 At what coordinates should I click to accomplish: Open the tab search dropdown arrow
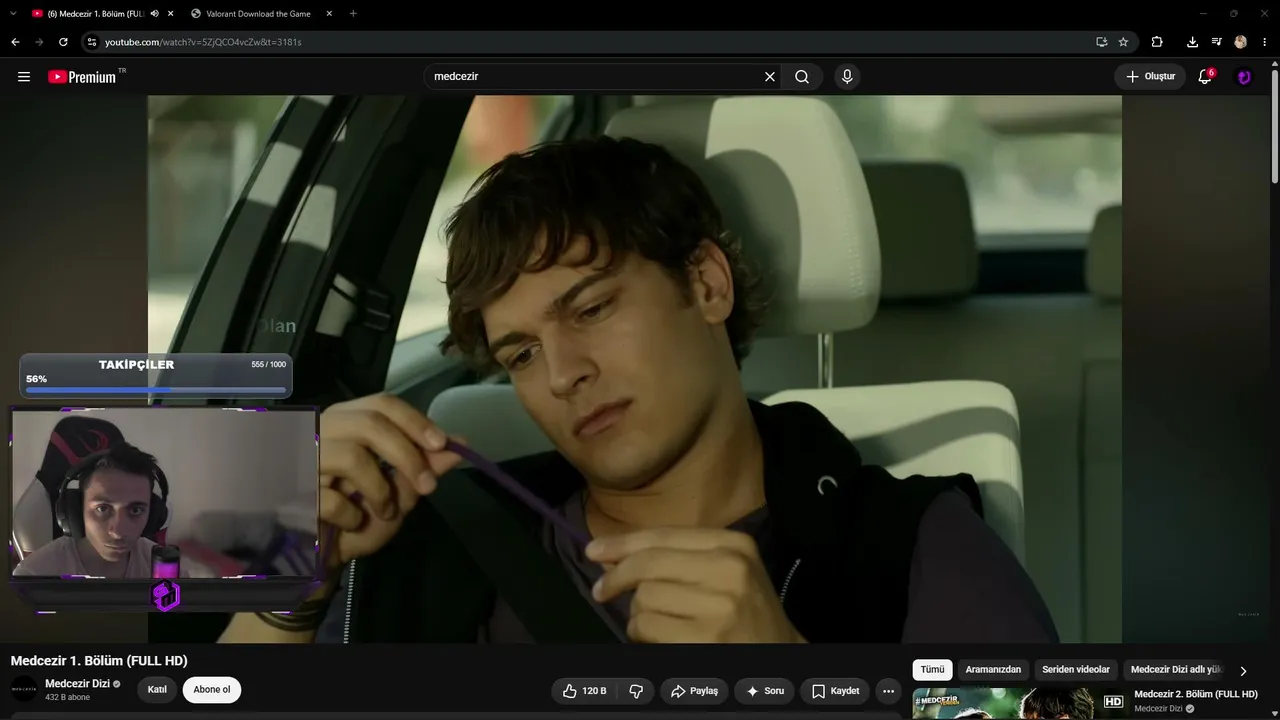tap(12, 14)
